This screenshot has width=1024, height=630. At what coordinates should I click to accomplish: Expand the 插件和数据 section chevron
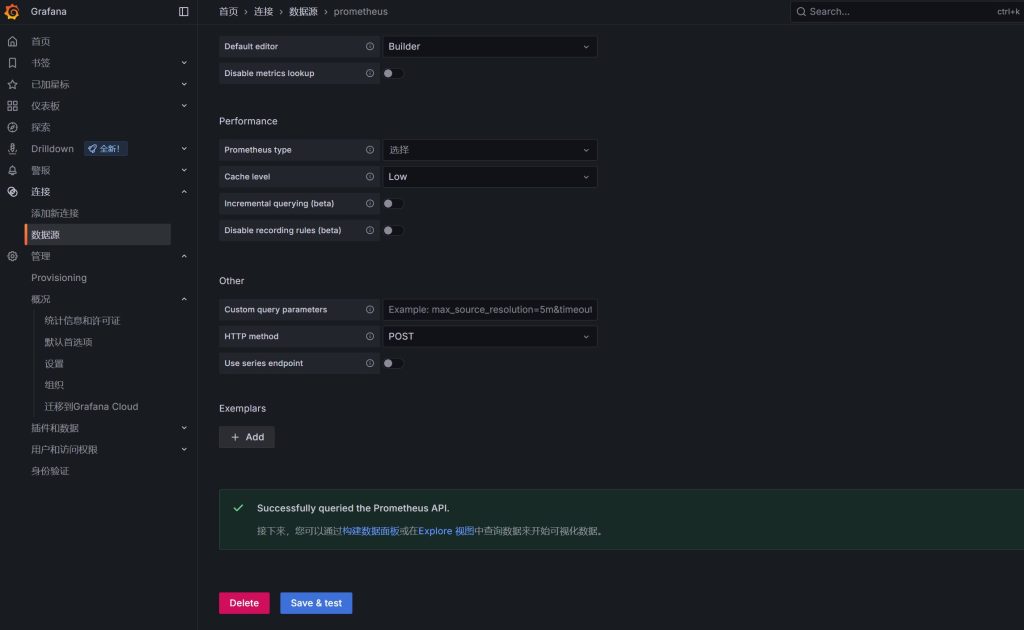point(184,428)
